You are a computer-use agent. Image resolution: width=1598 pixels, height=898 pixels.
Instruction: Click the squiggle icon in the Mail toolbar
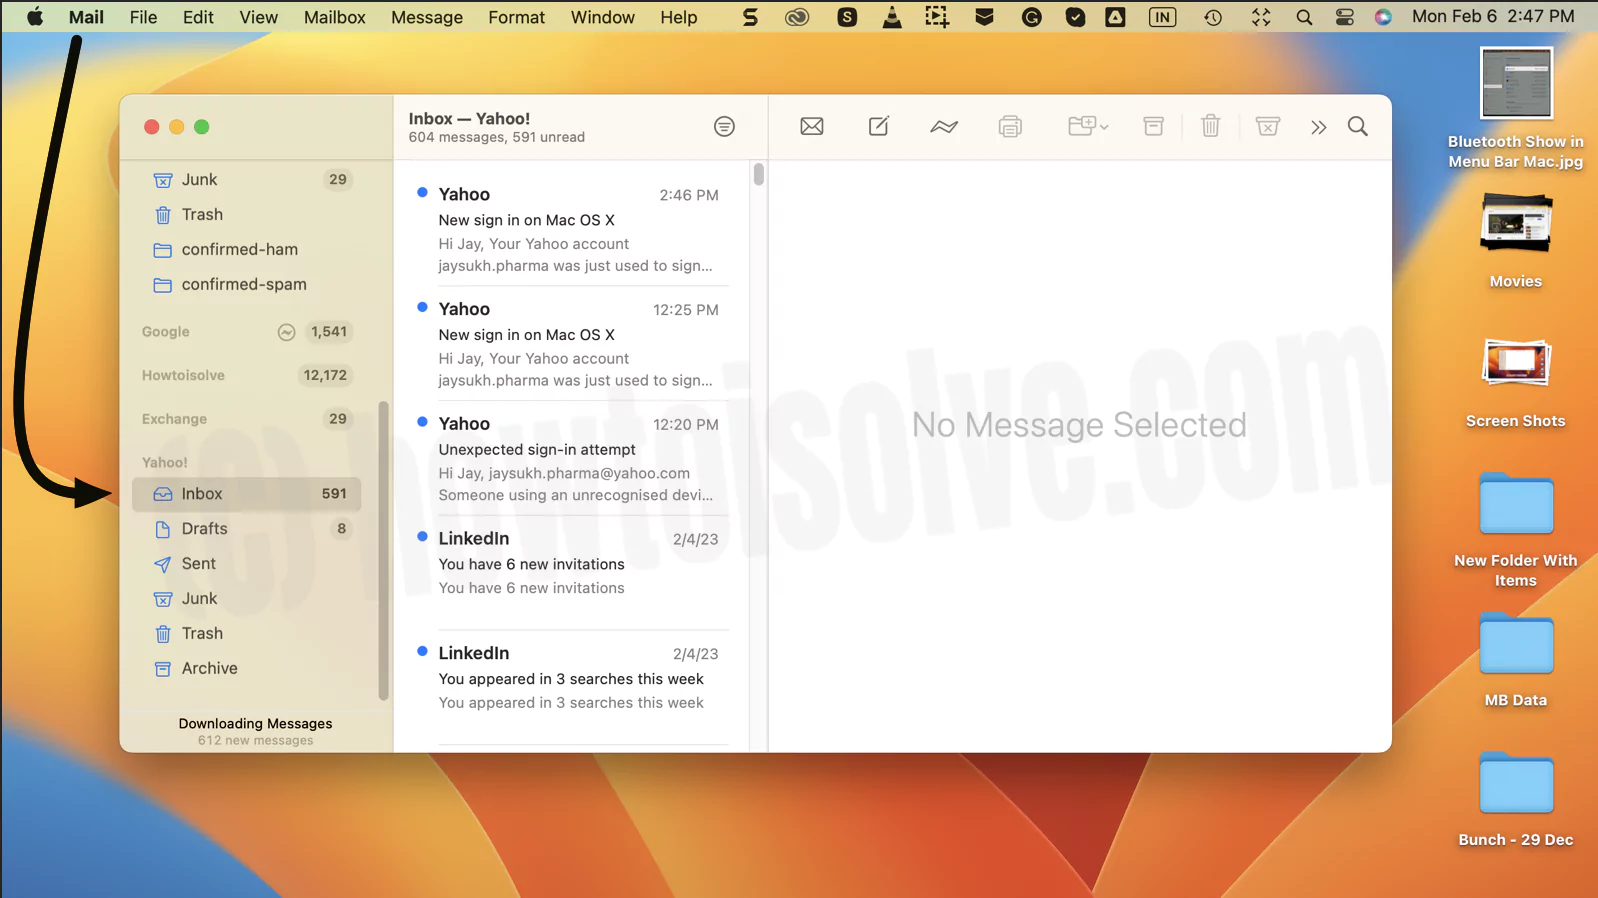[943, 126]
